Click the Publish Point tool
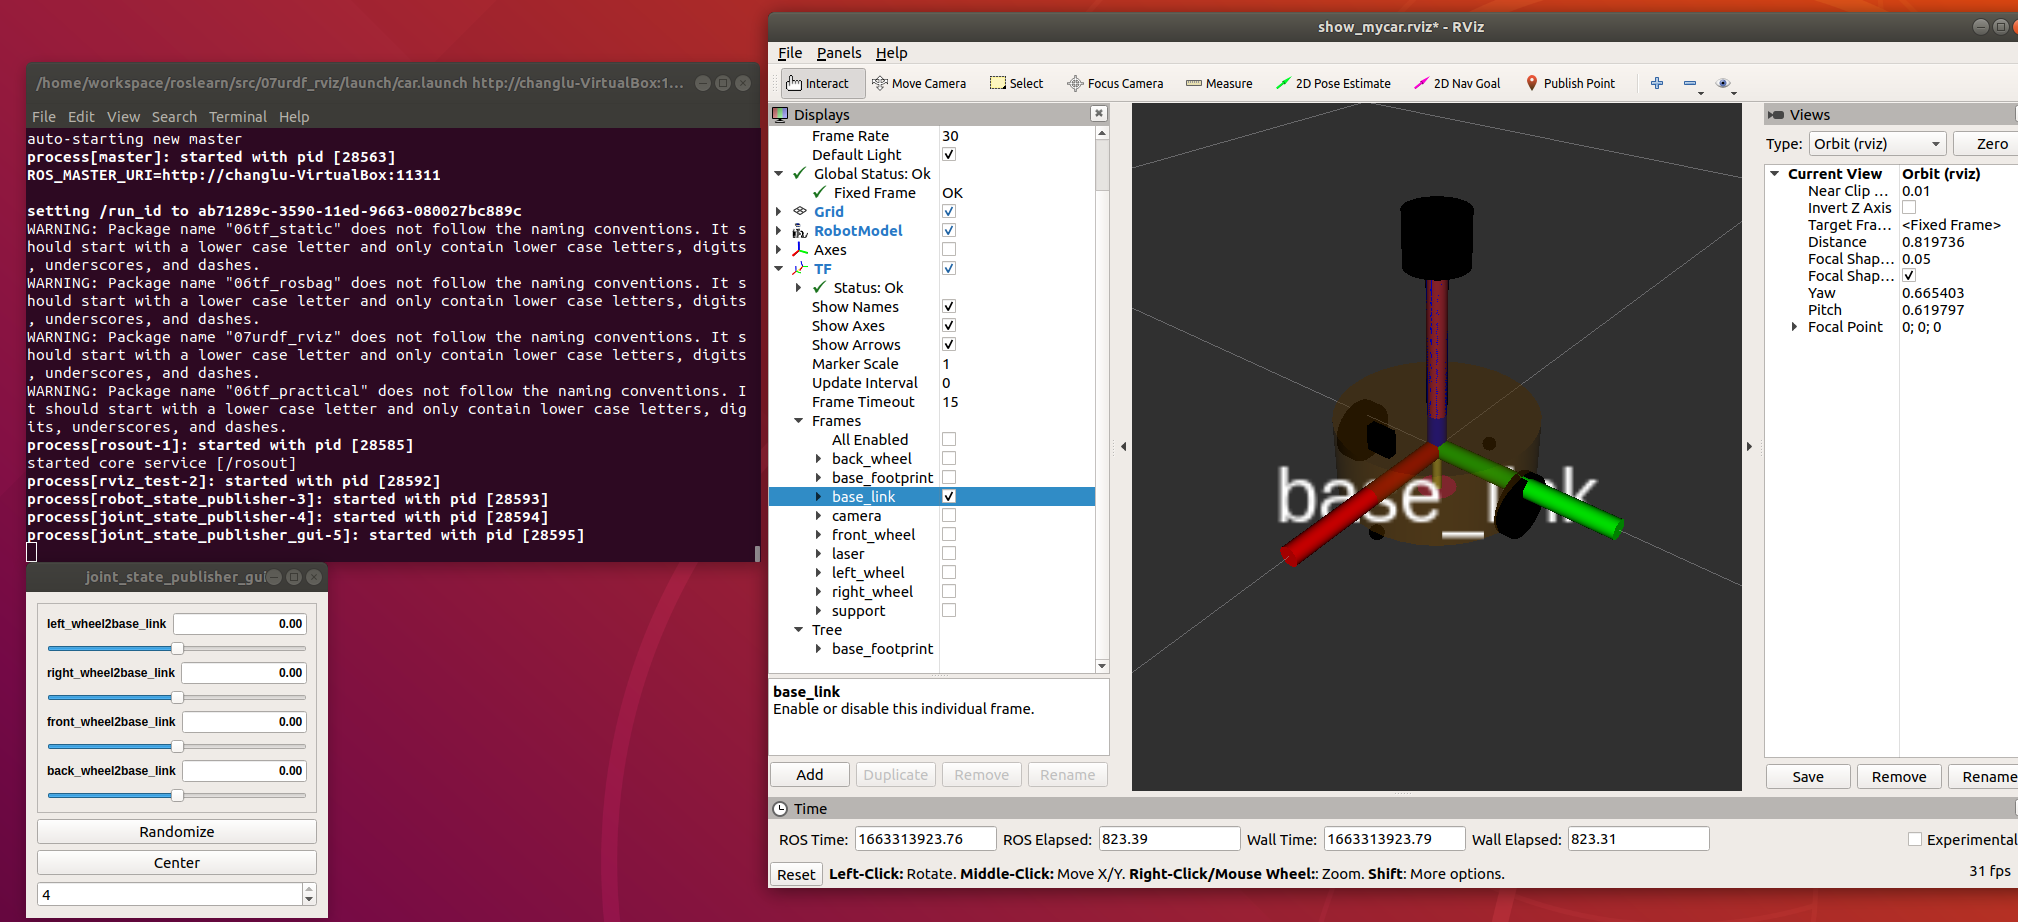 coord(1570,84)
